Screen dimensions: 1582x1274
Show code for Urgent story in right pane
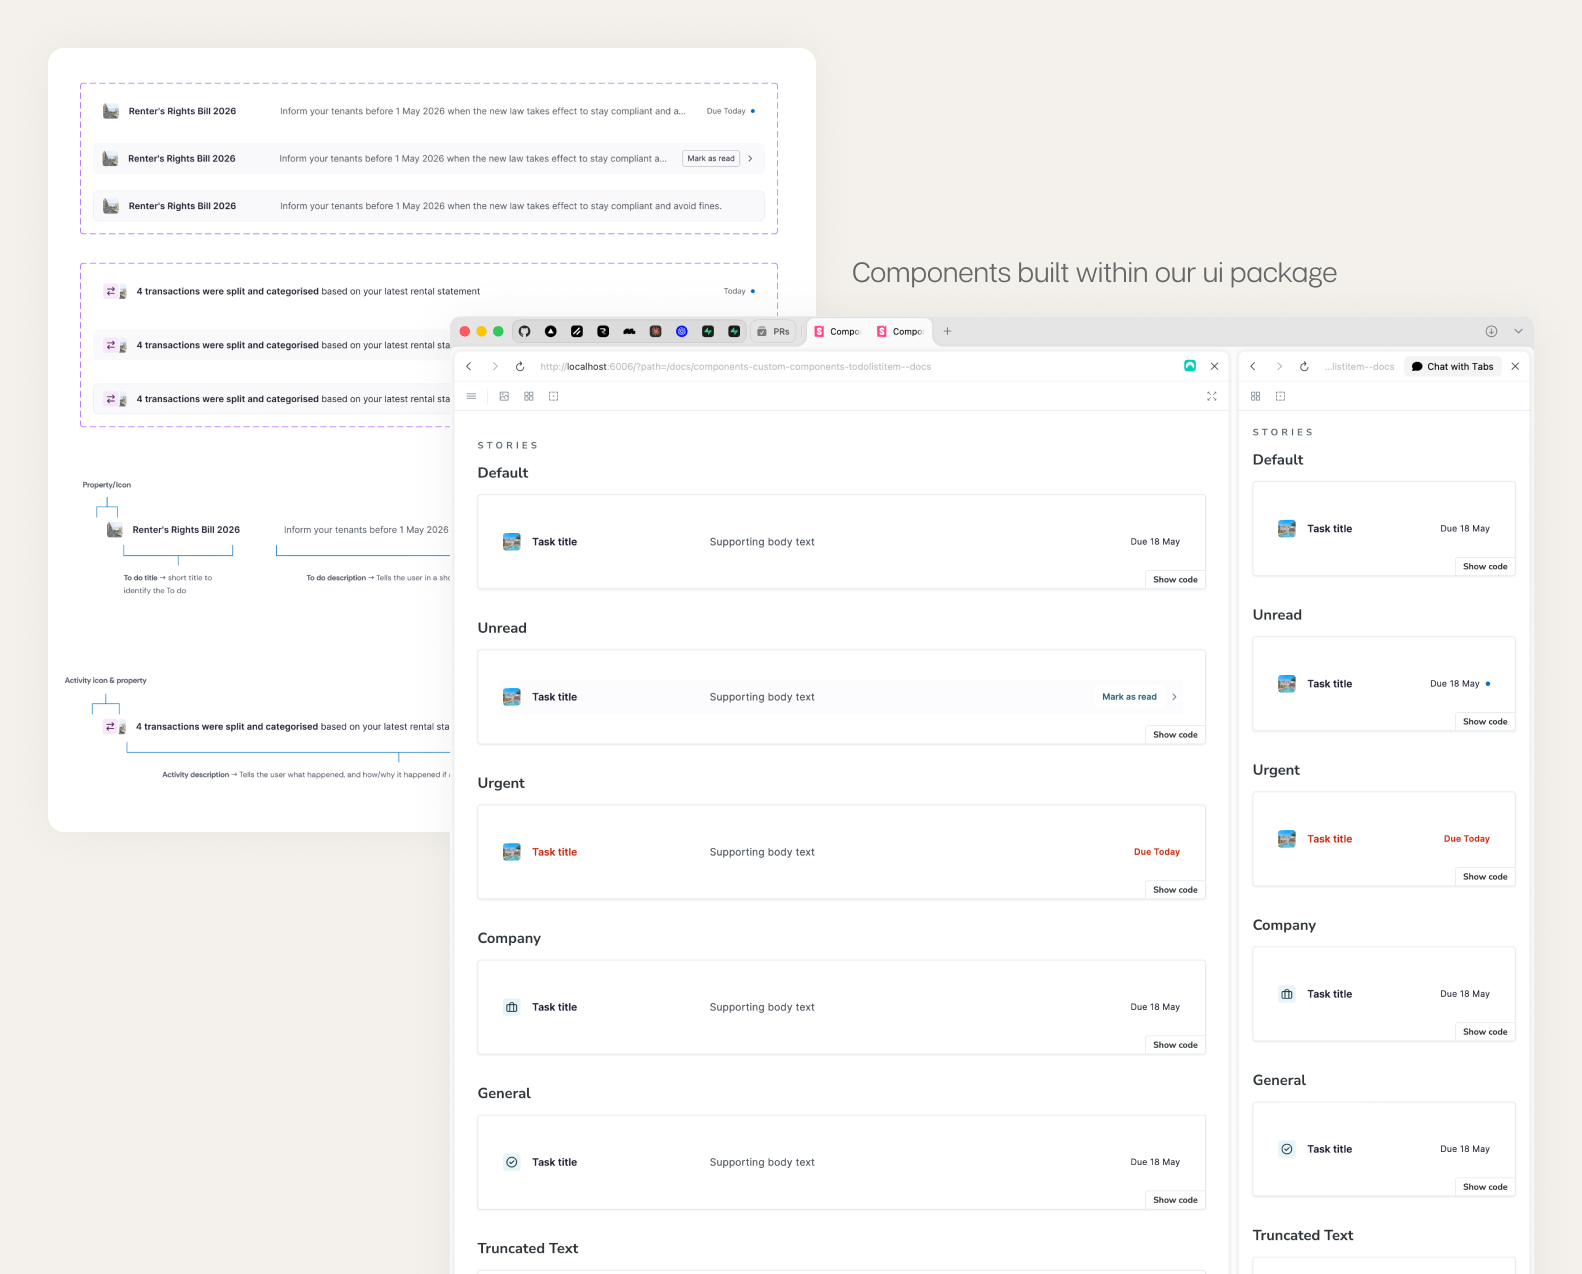(x=1485, y=877)
